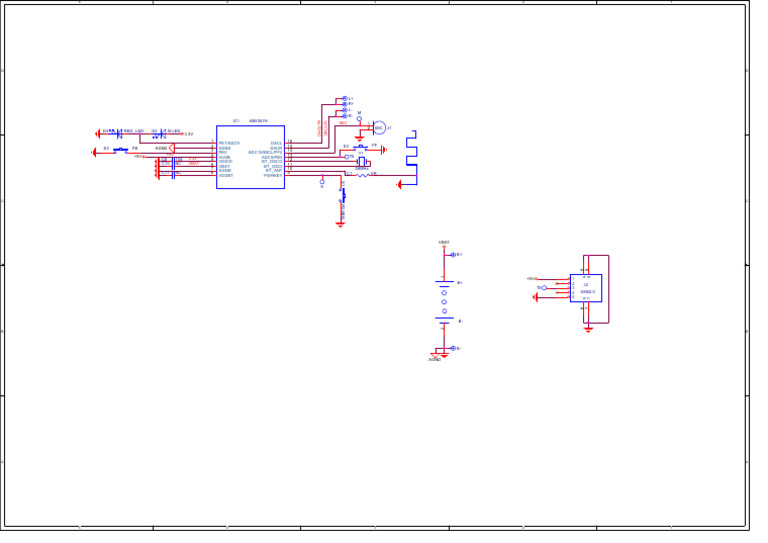Viewport: 768px width, 543px height.
Task: Select the R+ speaker test point
Action: point(345,104)
